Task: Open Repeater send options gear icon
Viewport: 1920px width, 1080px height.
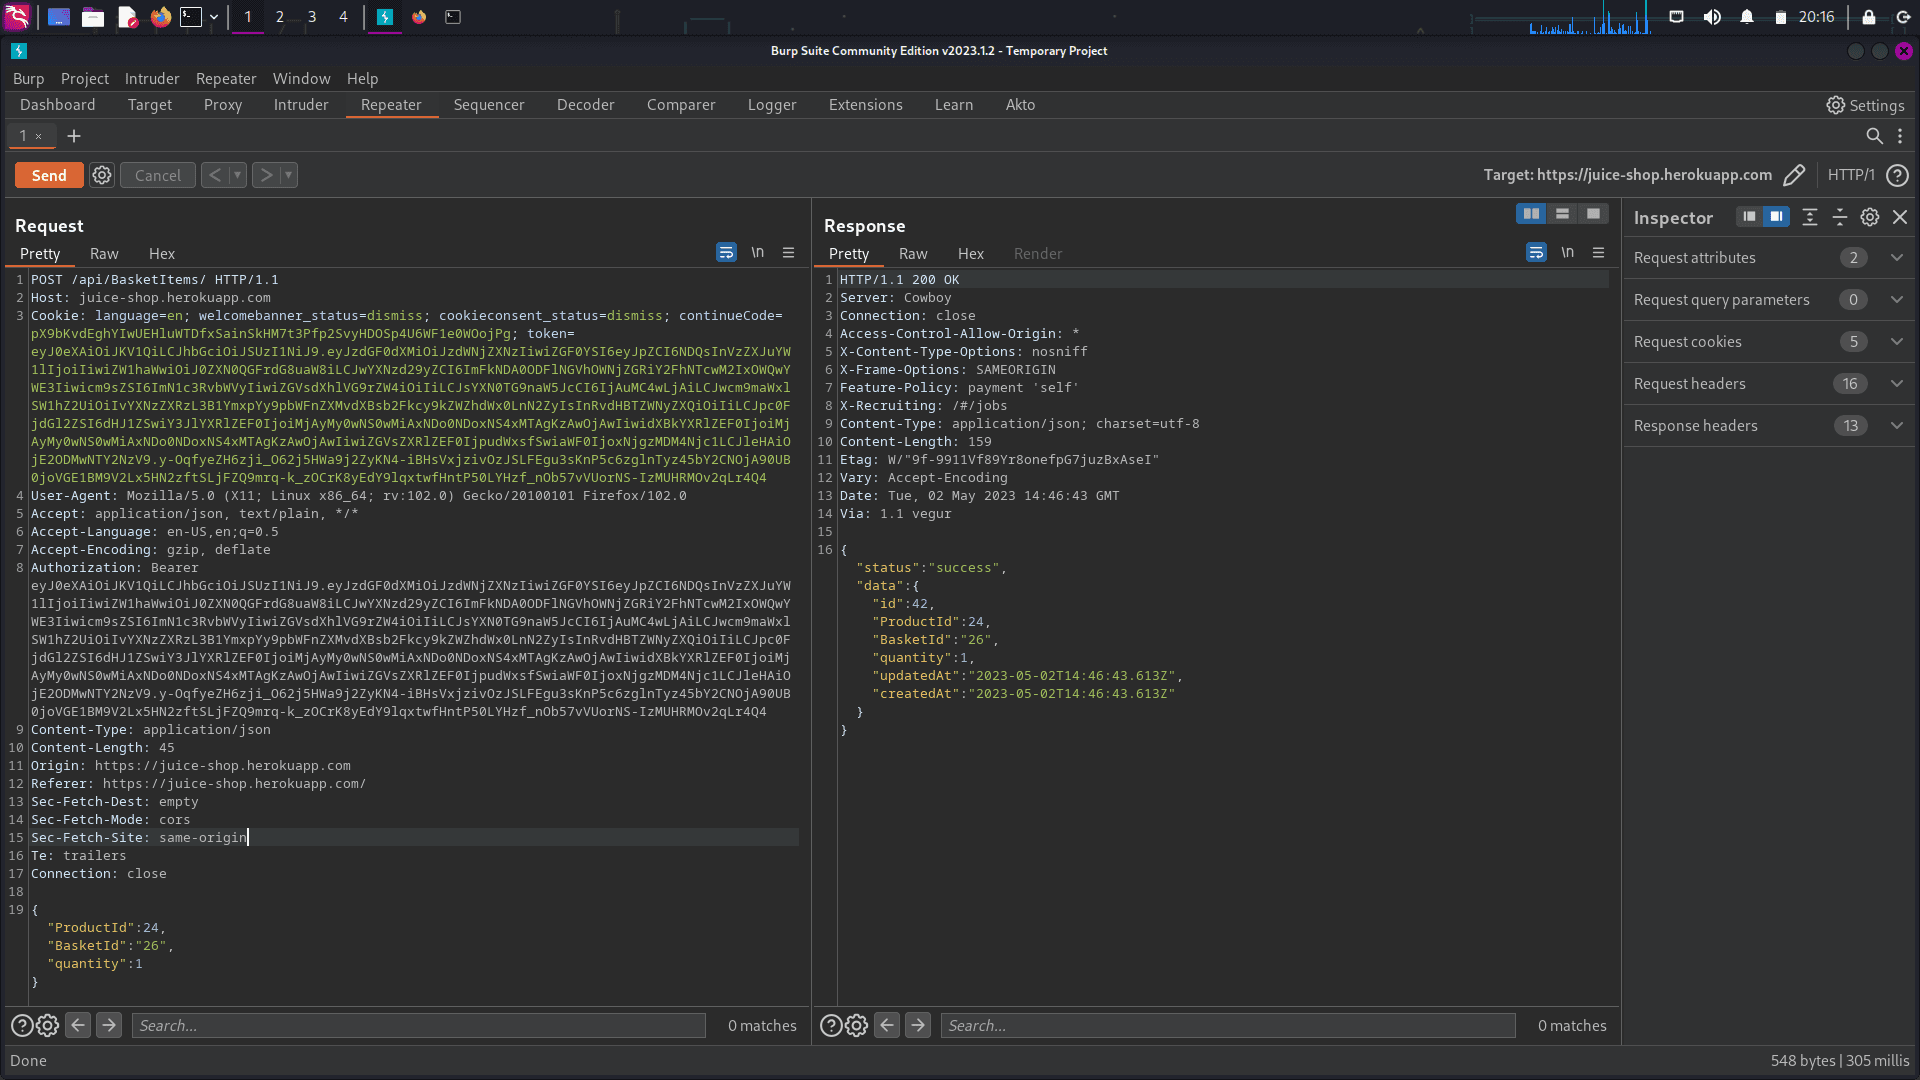Action: (x=102, y=175)
